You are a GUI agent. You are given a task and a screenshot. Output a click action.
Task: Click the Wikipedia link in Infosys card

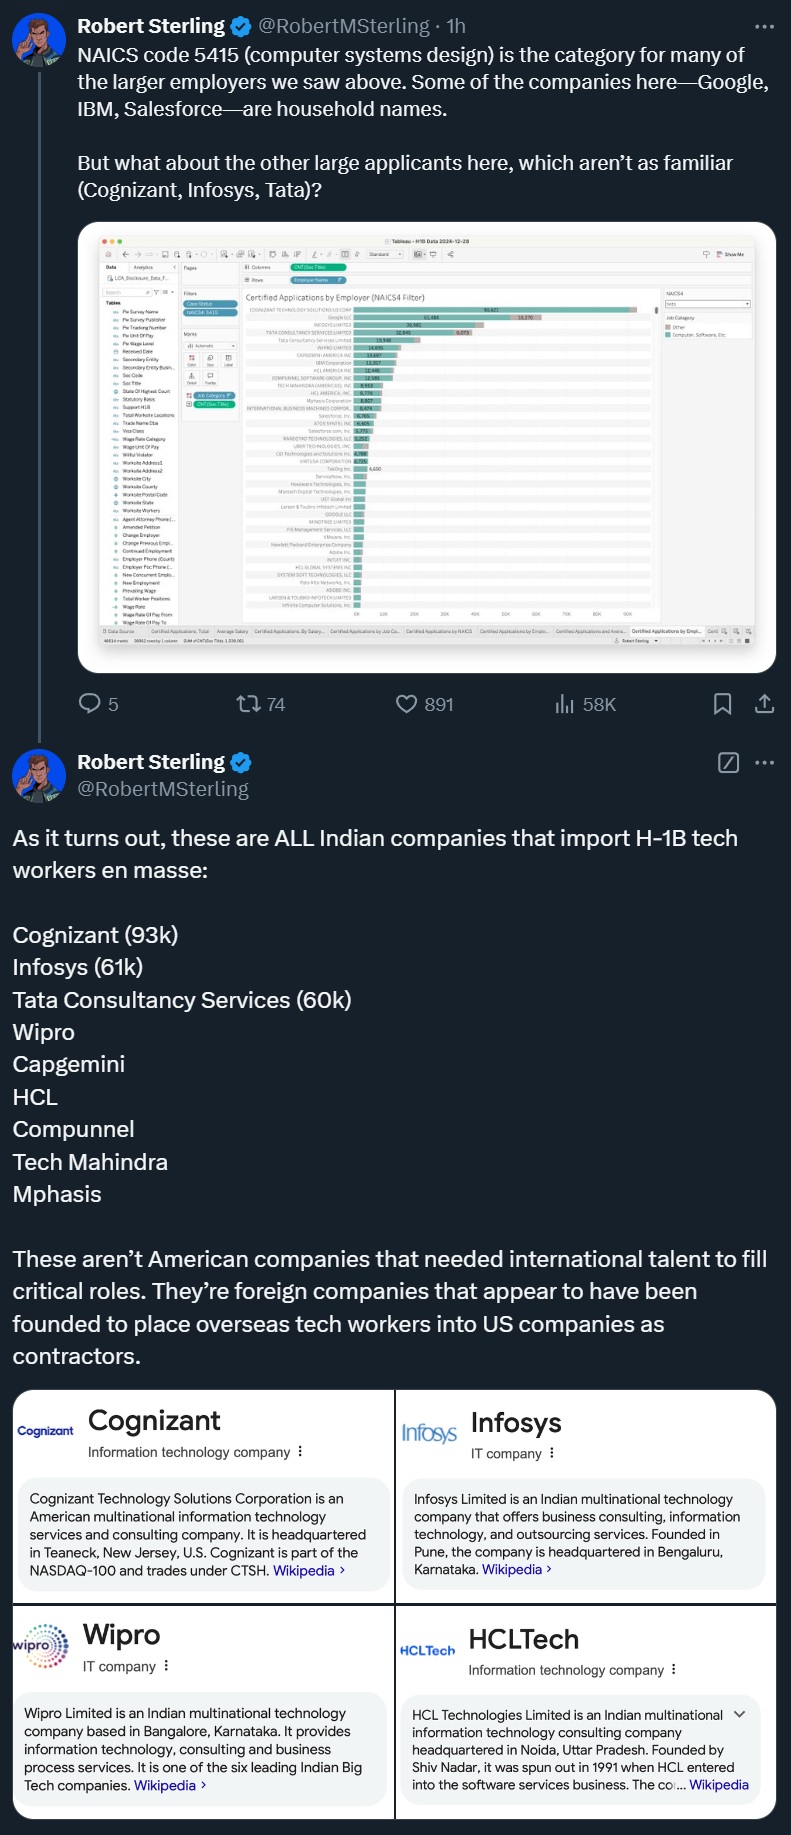512,1569
